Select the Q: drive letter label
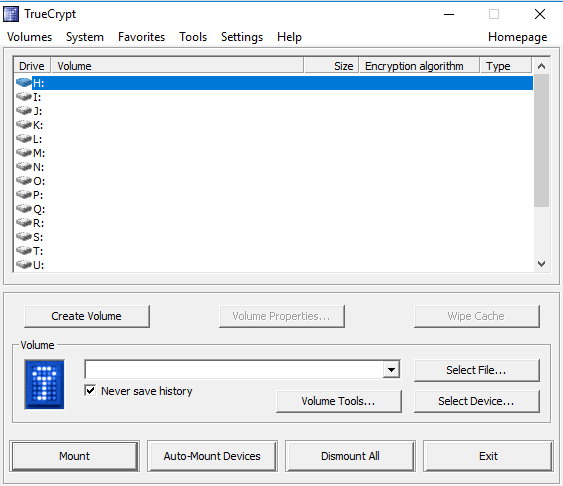Viewport: 563px width, 486px height. (39, 209)
